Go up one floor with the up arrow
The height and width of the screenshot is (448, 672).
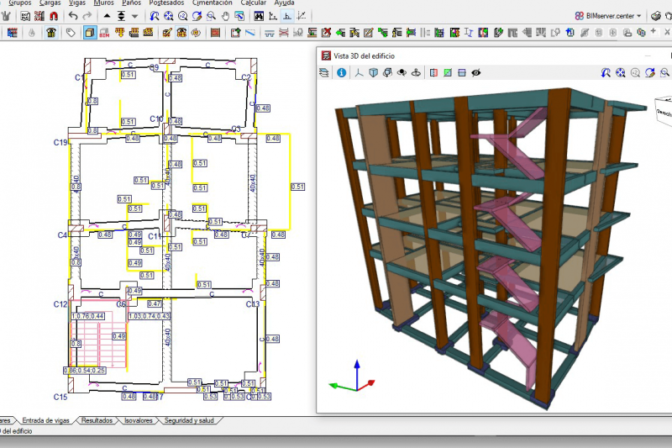(108, 17)
